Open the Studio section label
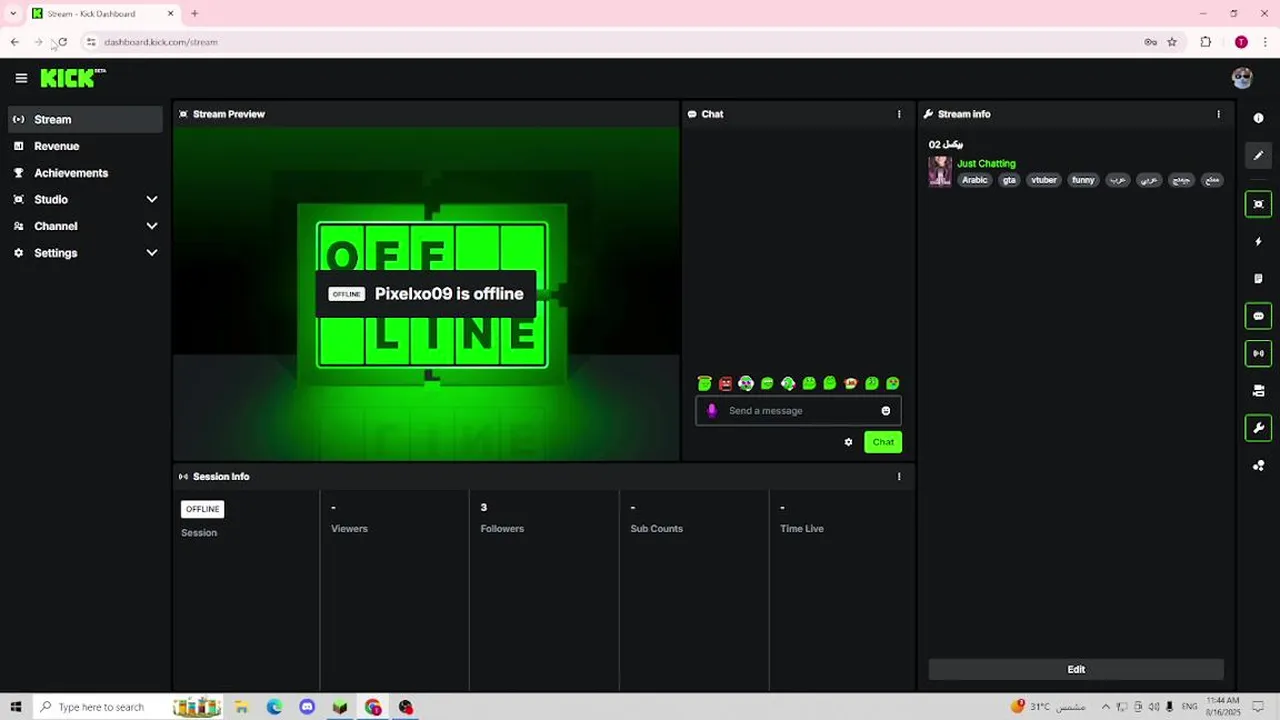The image size is (1280, 720). 51,199
